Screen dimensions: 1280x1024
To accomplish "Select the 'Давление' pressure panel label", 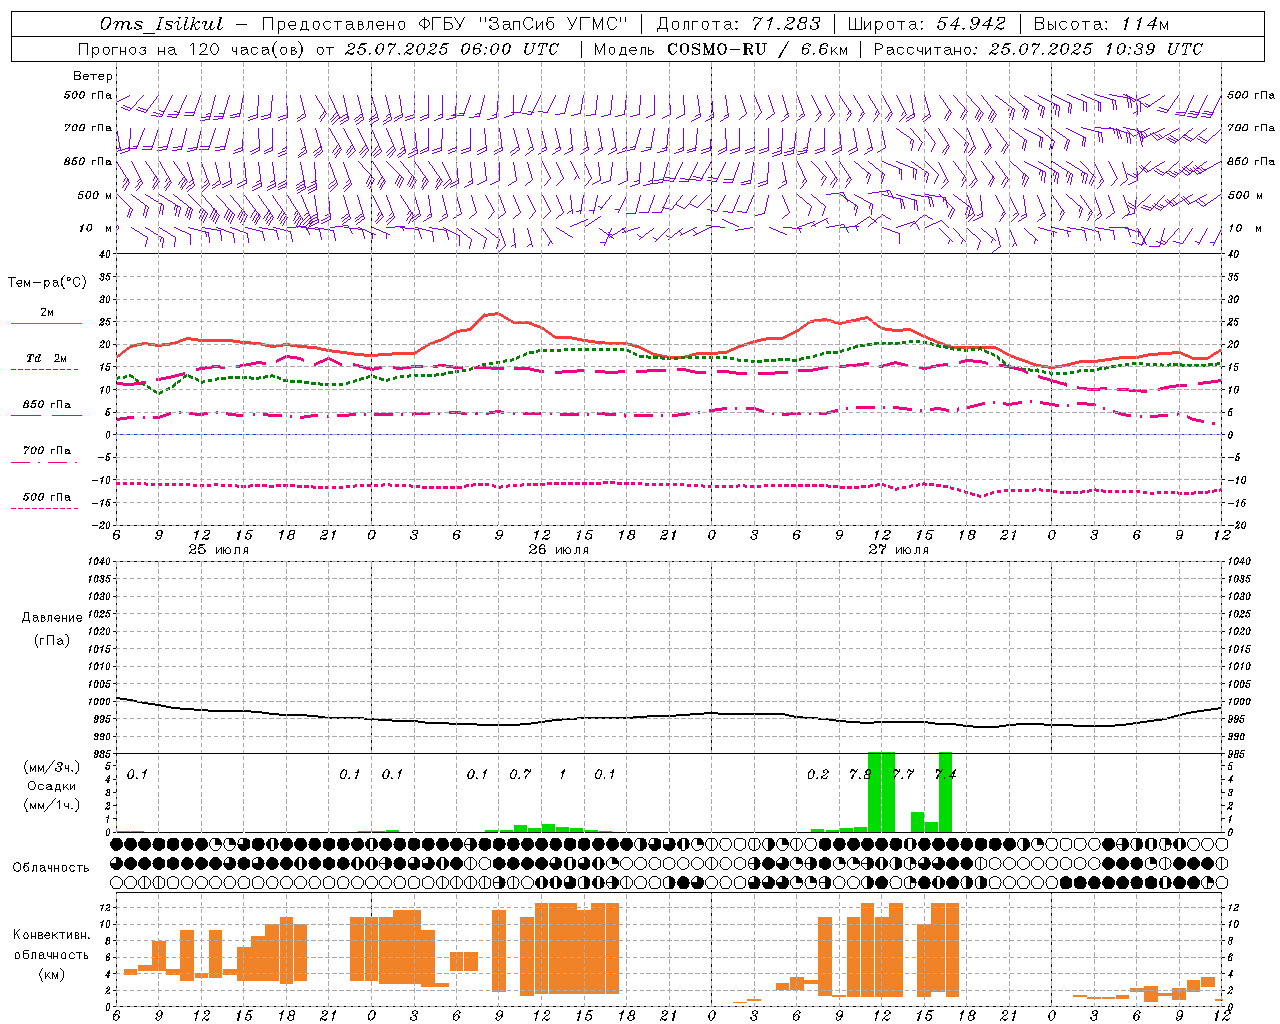I will coord(52,618).
